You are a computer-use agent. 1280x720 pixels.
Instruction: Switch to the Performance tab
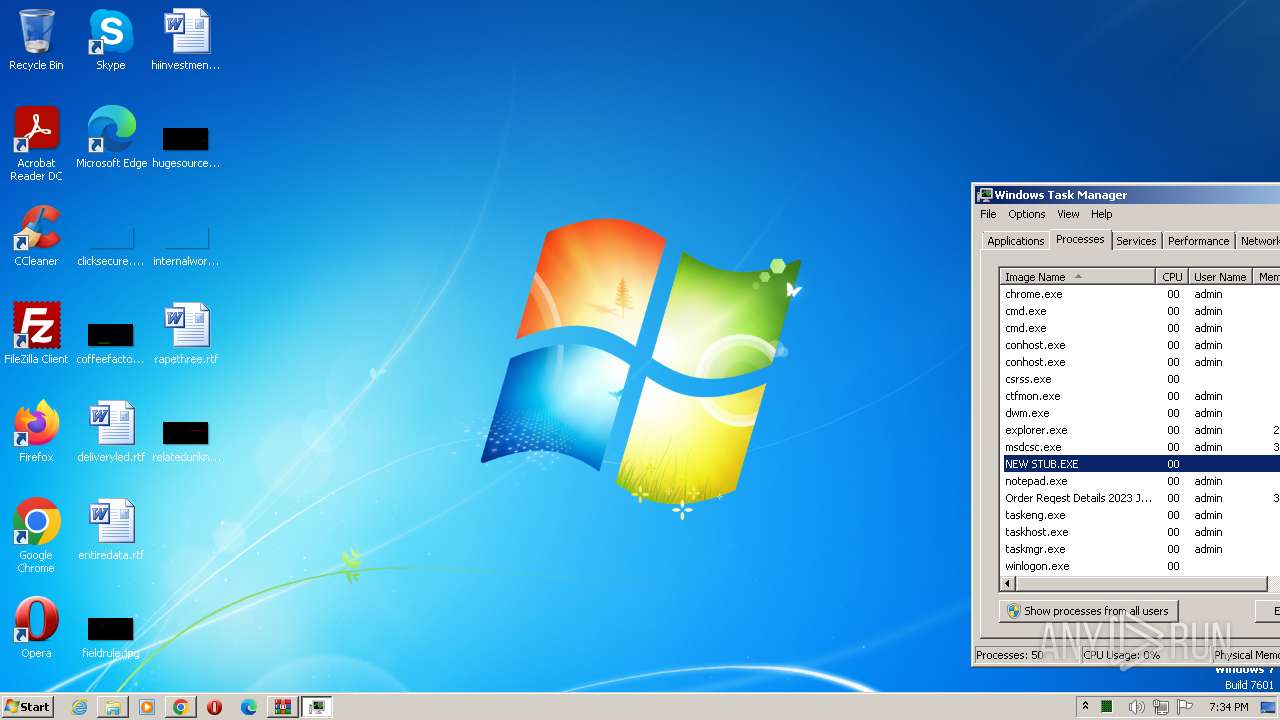tap(1198, 241)
